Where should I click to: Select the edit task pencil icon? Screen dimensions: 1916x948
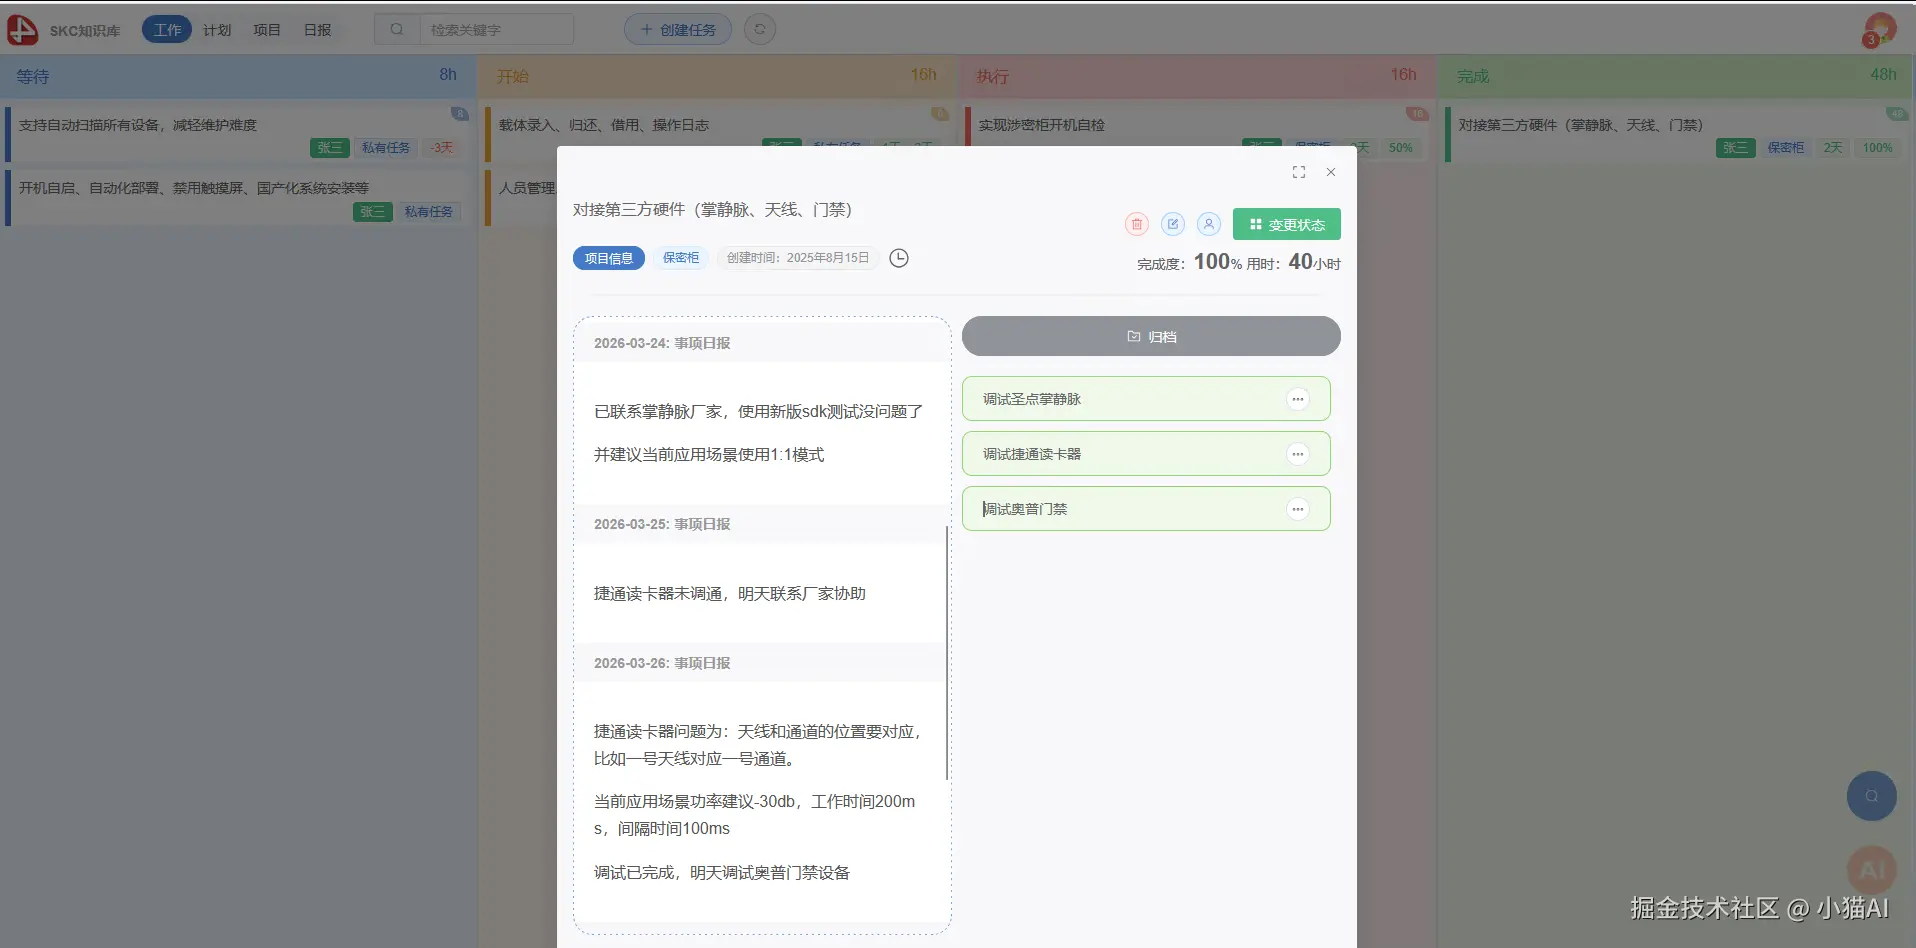[1172, 224]
